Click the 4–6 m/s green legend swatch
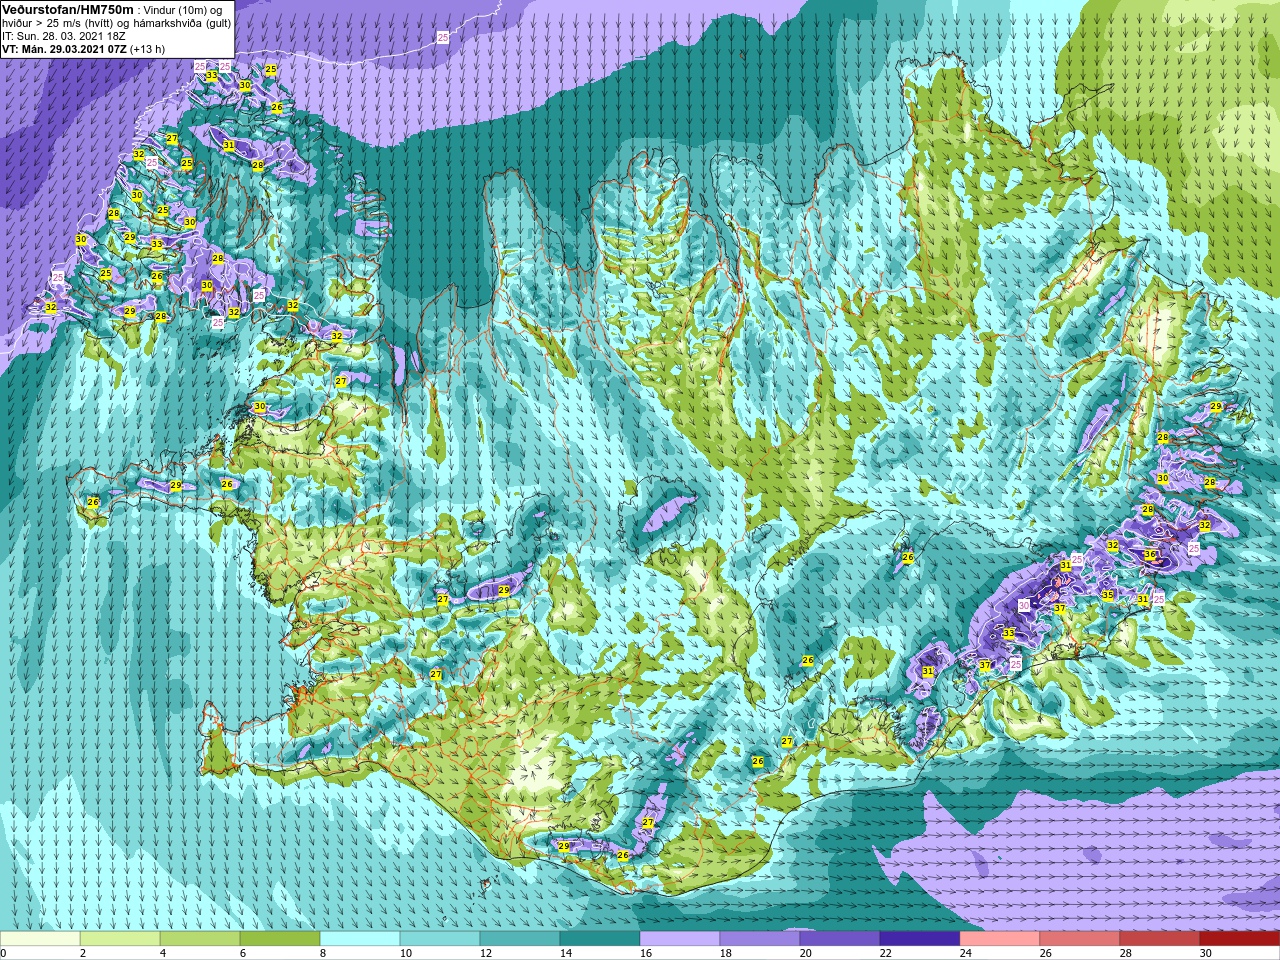The width and height of the screenshot is (1280, 960). coord(200,939)
